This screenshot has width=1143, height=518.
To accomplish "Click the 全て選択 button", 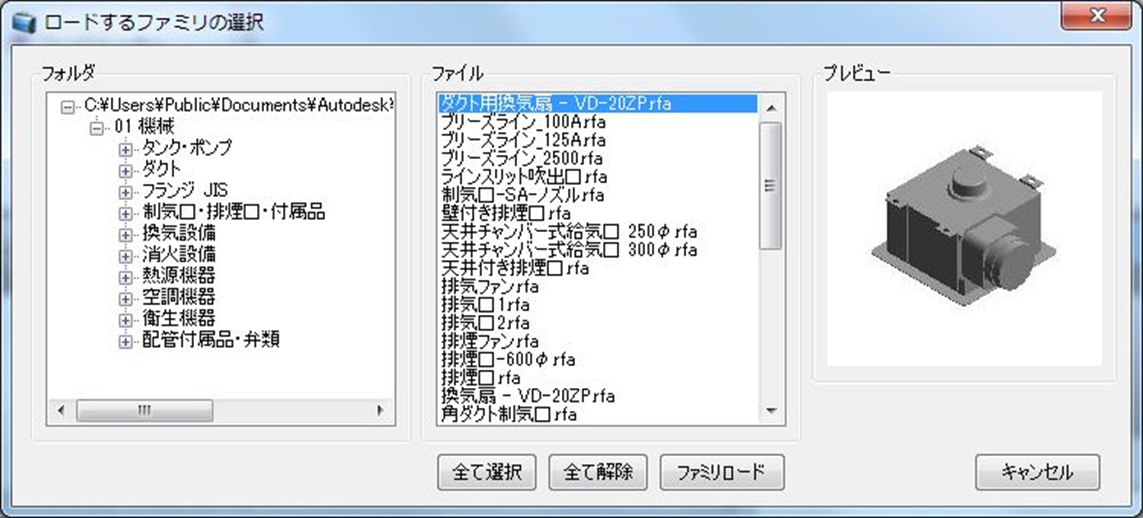I will click(487, 472).
